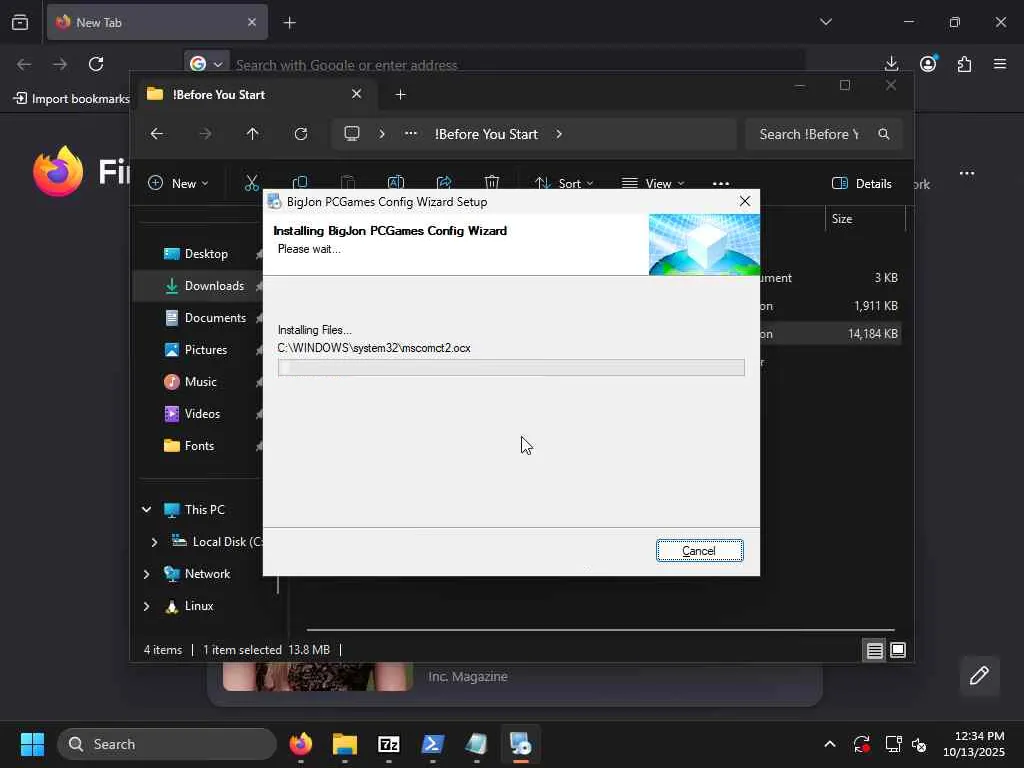Open the Sort dropdown menu
Image resolution: width=1024 pixels, height=768 pixels.
[564, 184]
